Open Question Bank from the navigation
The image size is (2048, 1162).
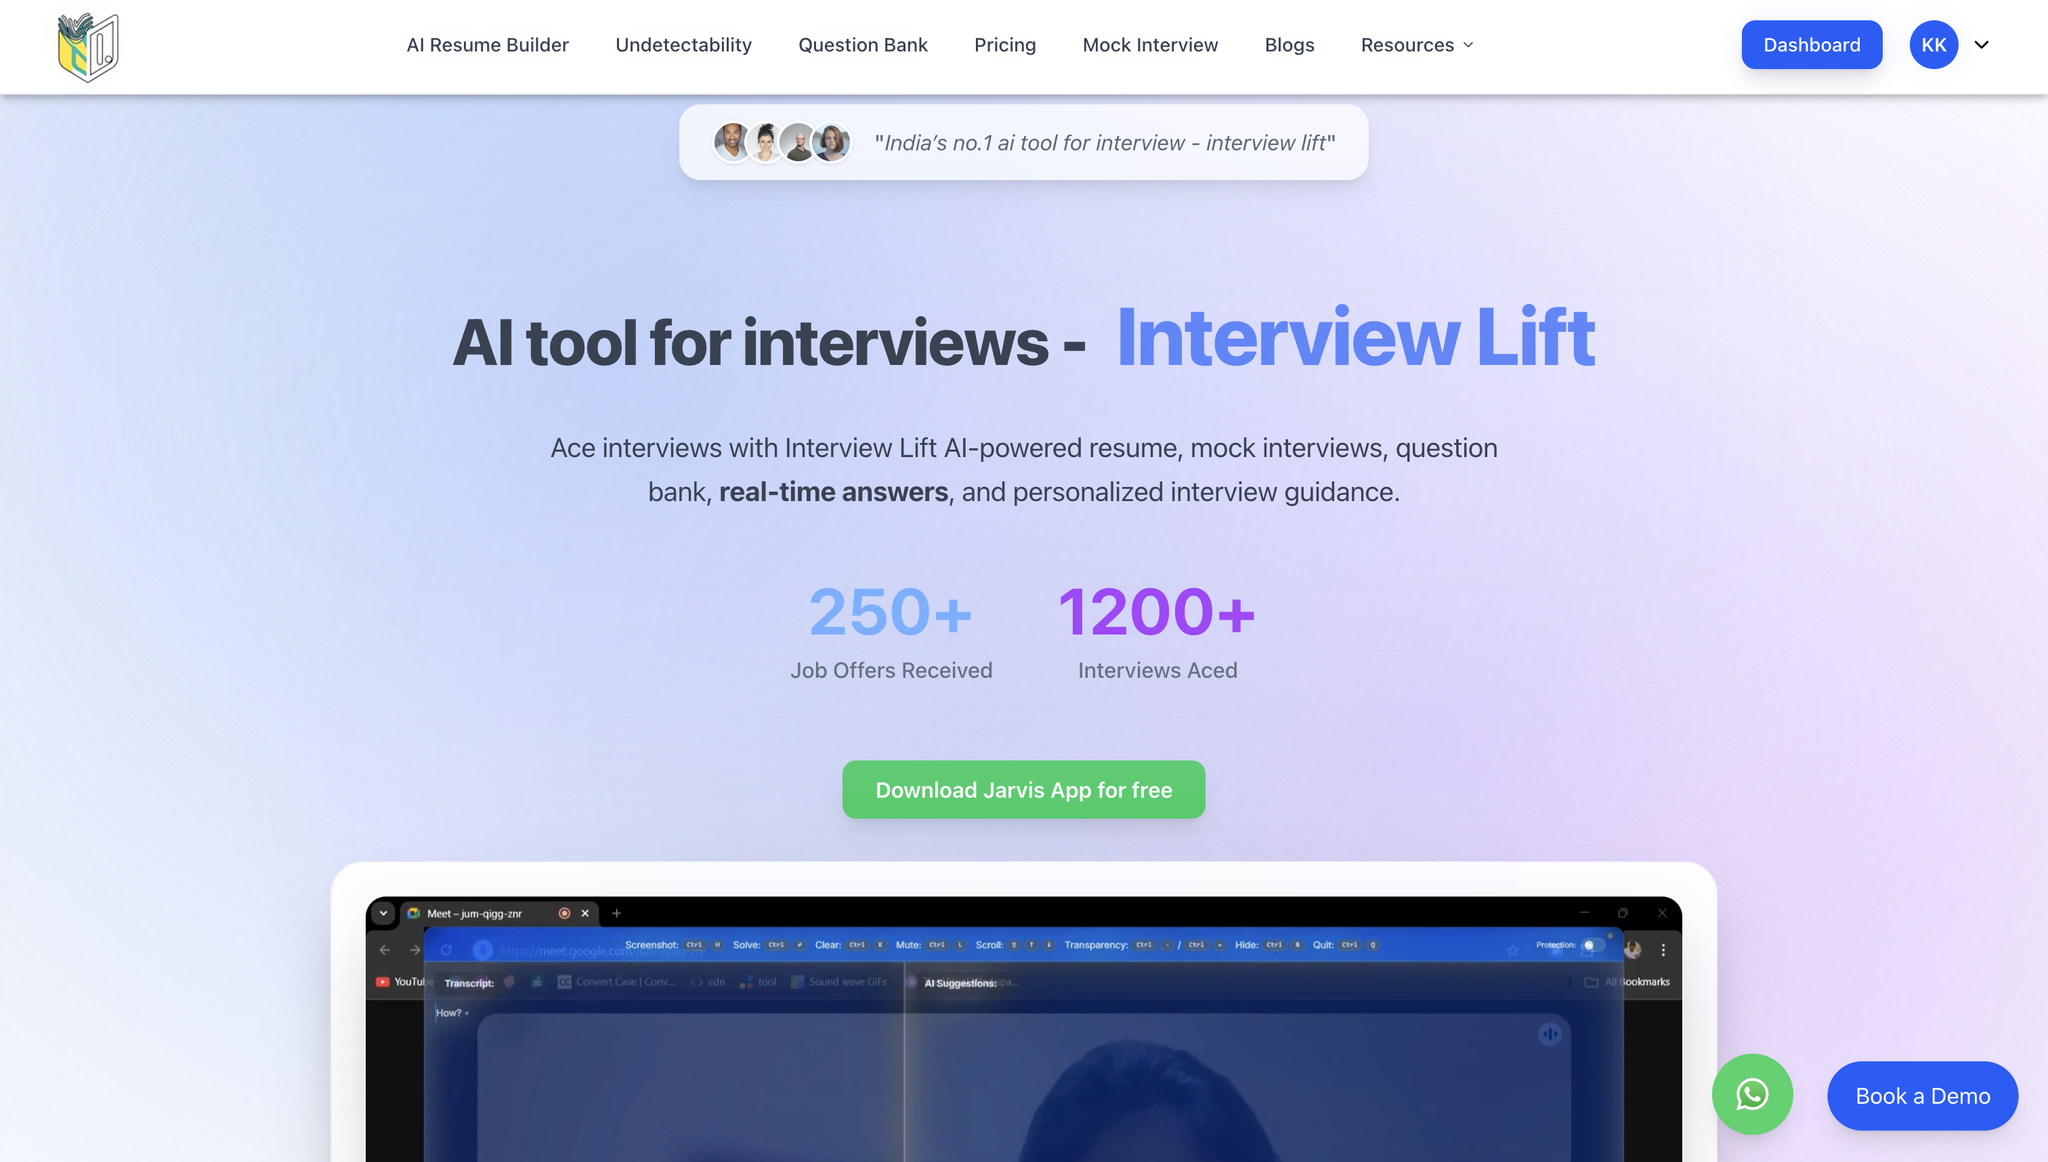coord(863,45)
